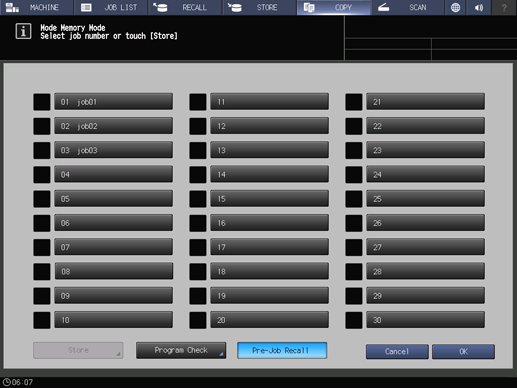The height and width of the screenshot is (388, 517).
Task: Tick the black box beside slot 30
Action: coord(354,320)
